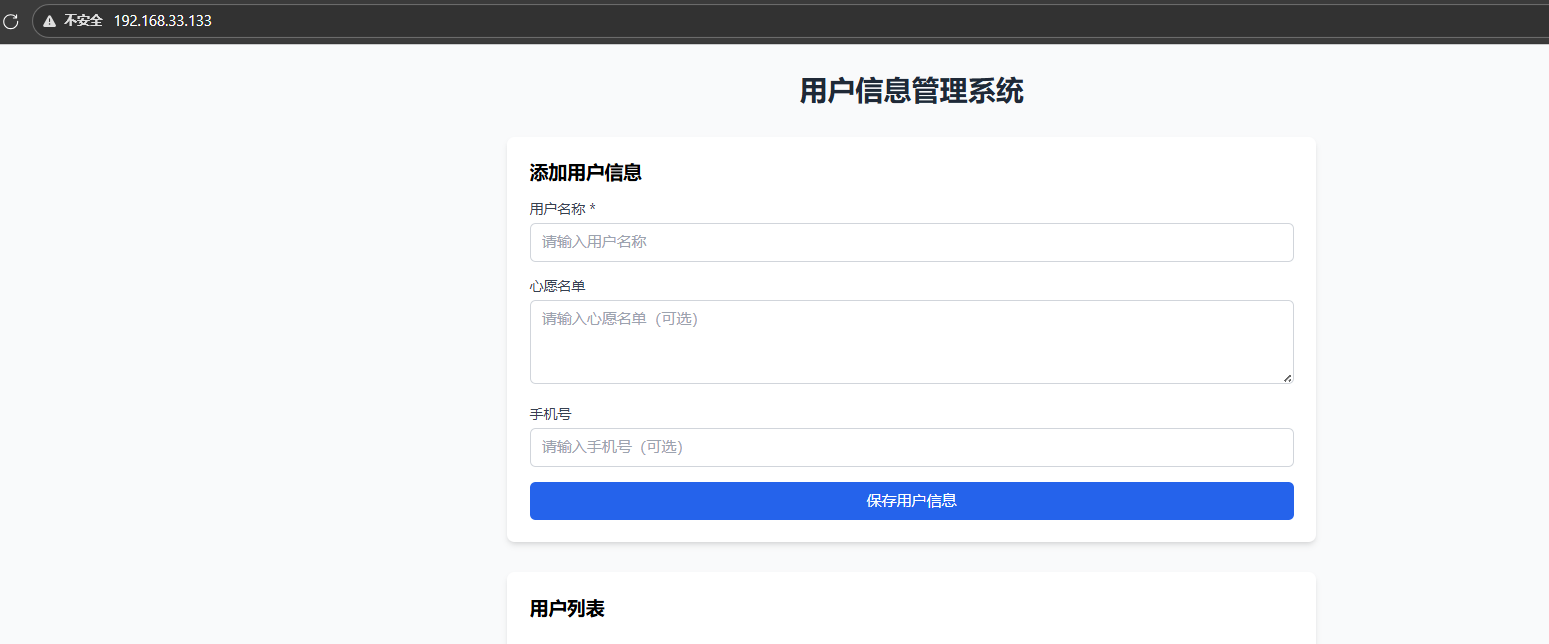Click the not-secure warning triangle icon
Screen dimensions: 1549x644
(49, 21)
